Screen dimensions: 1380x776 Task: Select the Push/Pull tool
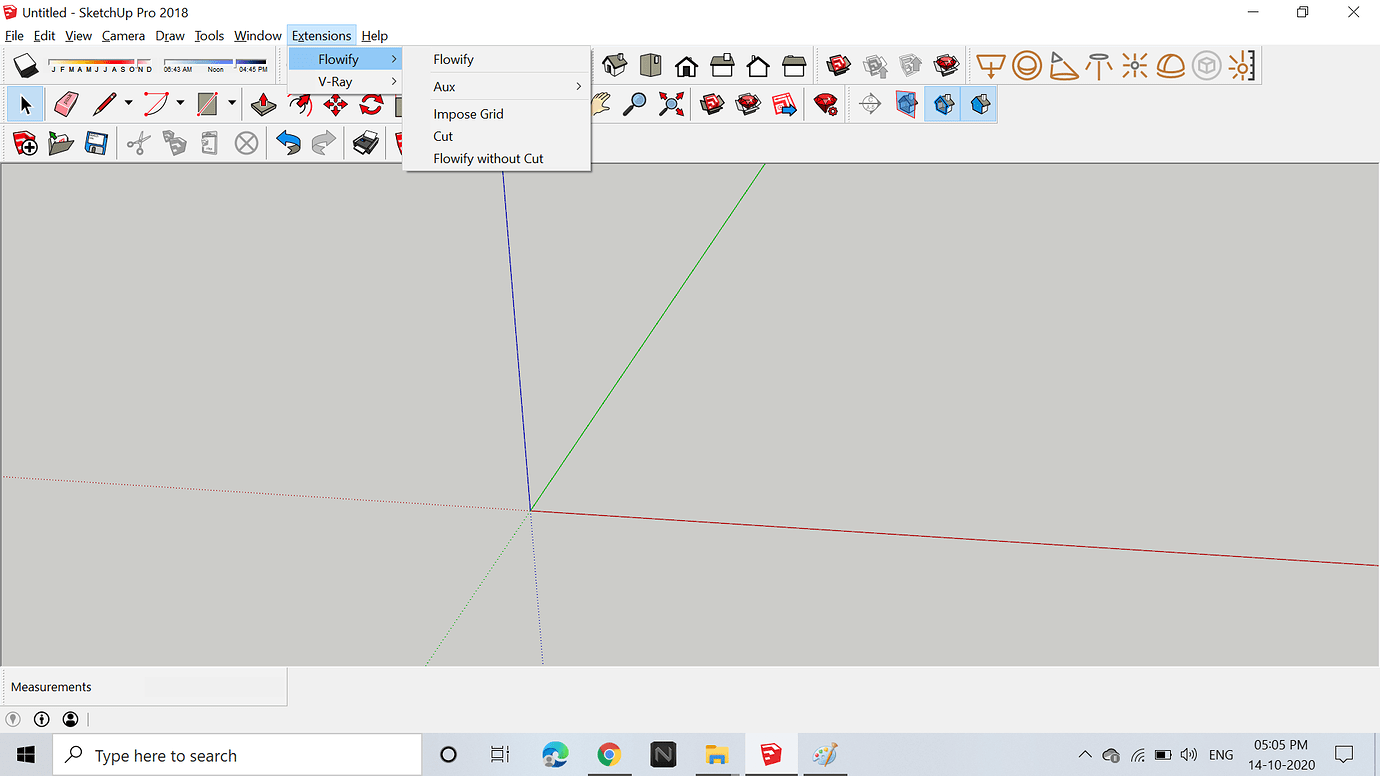263,103
